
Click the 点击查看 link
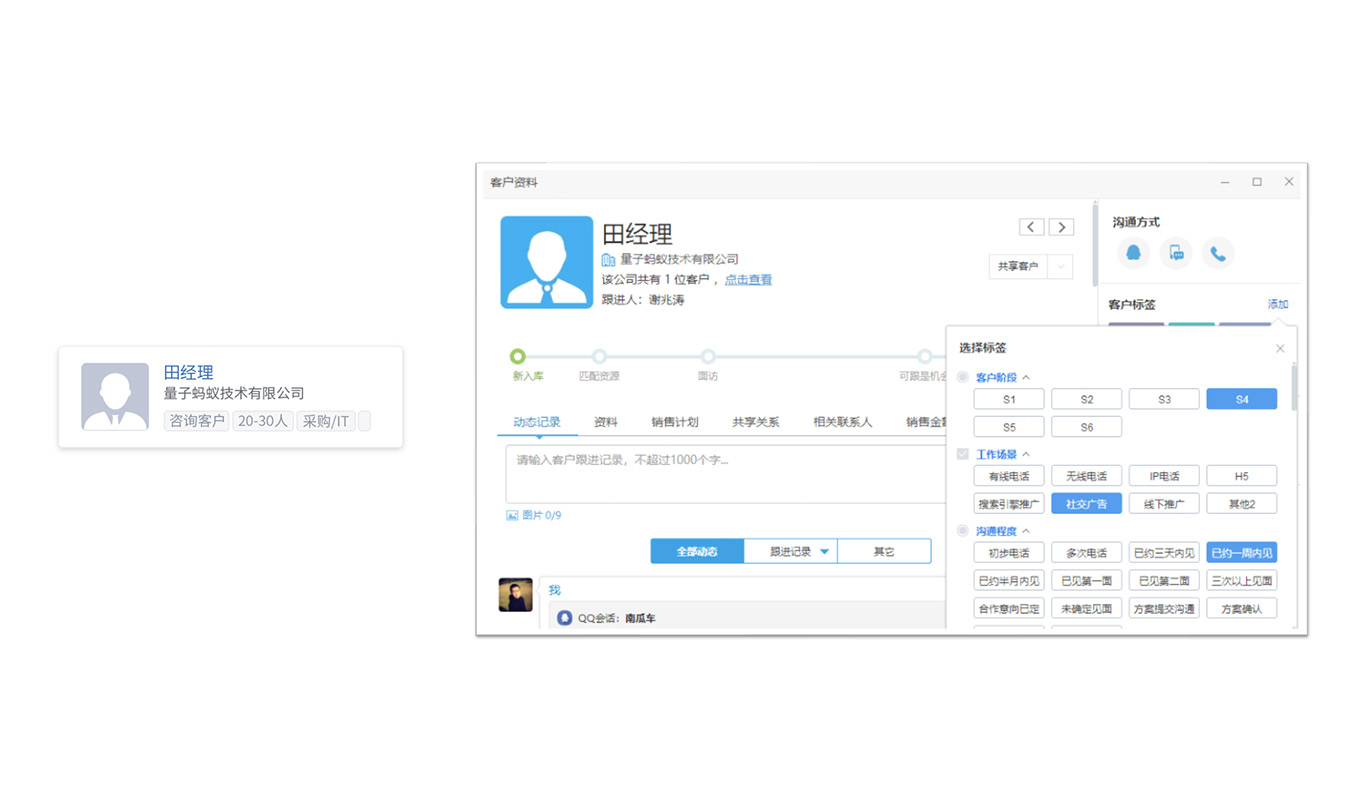click(x=749, y=280)
